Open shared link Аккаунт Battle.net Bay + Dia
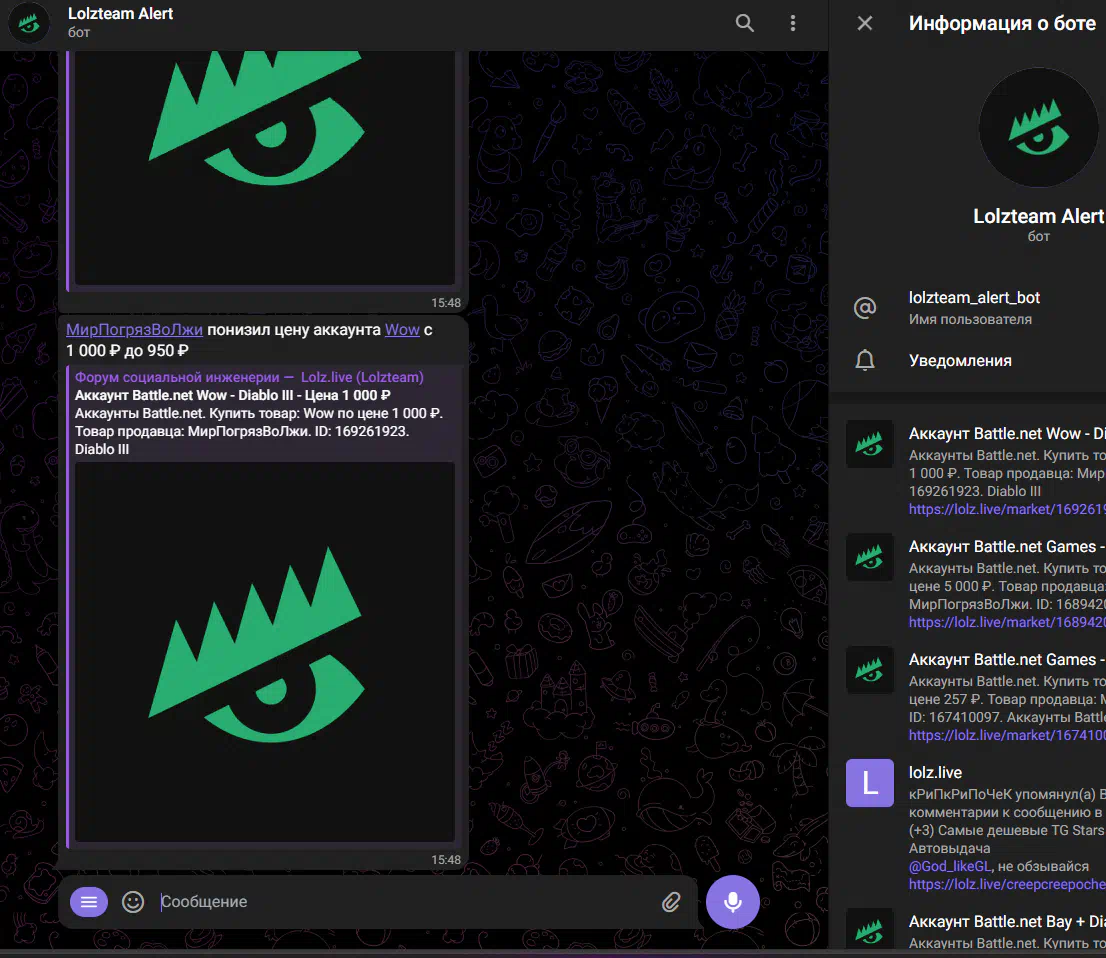This screenshot has width=1106, height=958. tap(1007, 921)
